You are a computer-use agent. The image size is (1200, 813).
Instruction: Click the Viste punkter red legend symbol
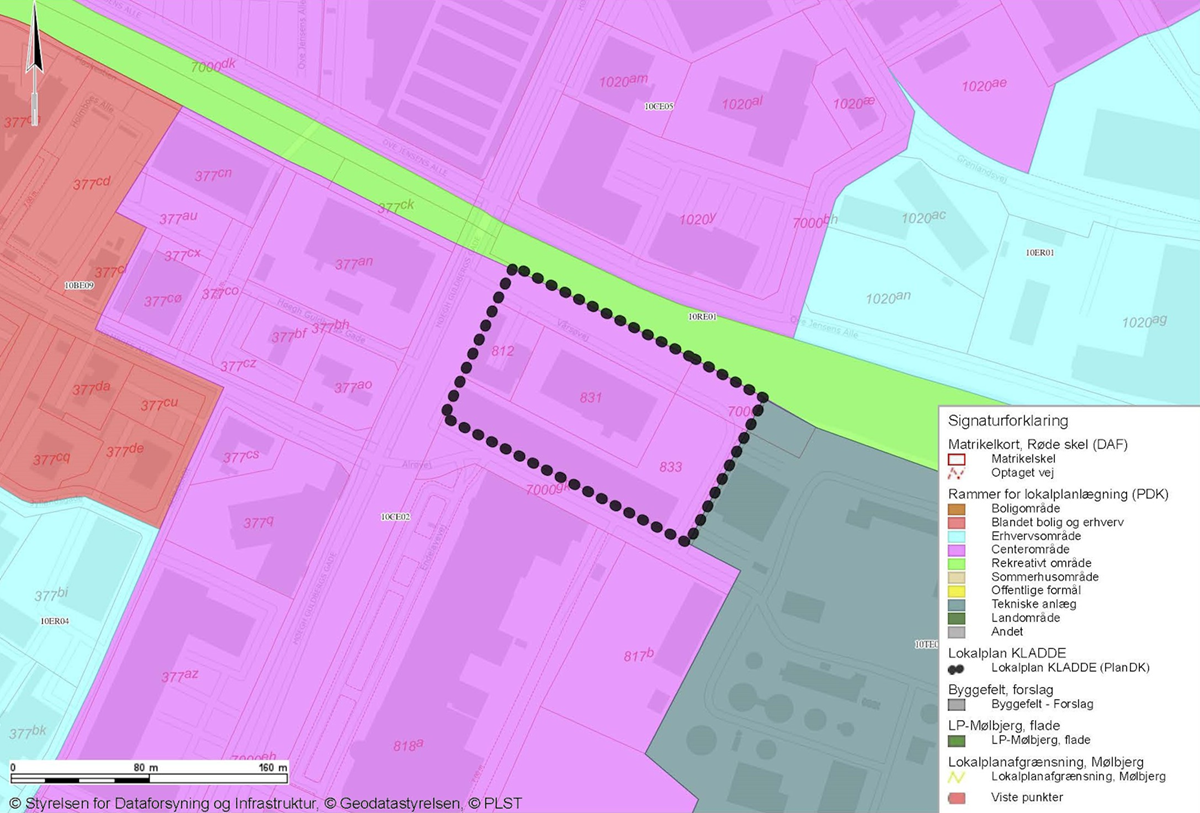[956, 797]
